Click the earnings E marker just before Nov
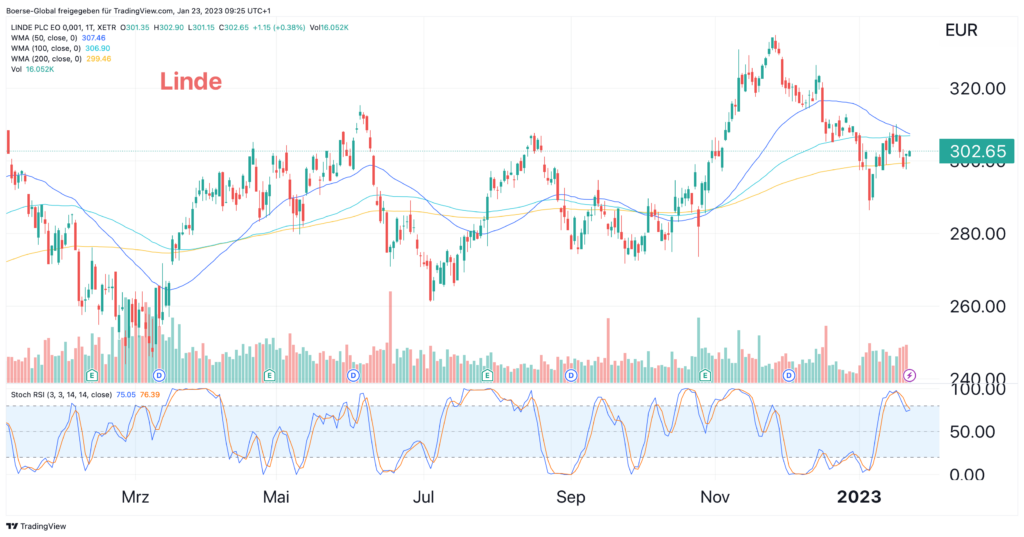 [705, 376]
